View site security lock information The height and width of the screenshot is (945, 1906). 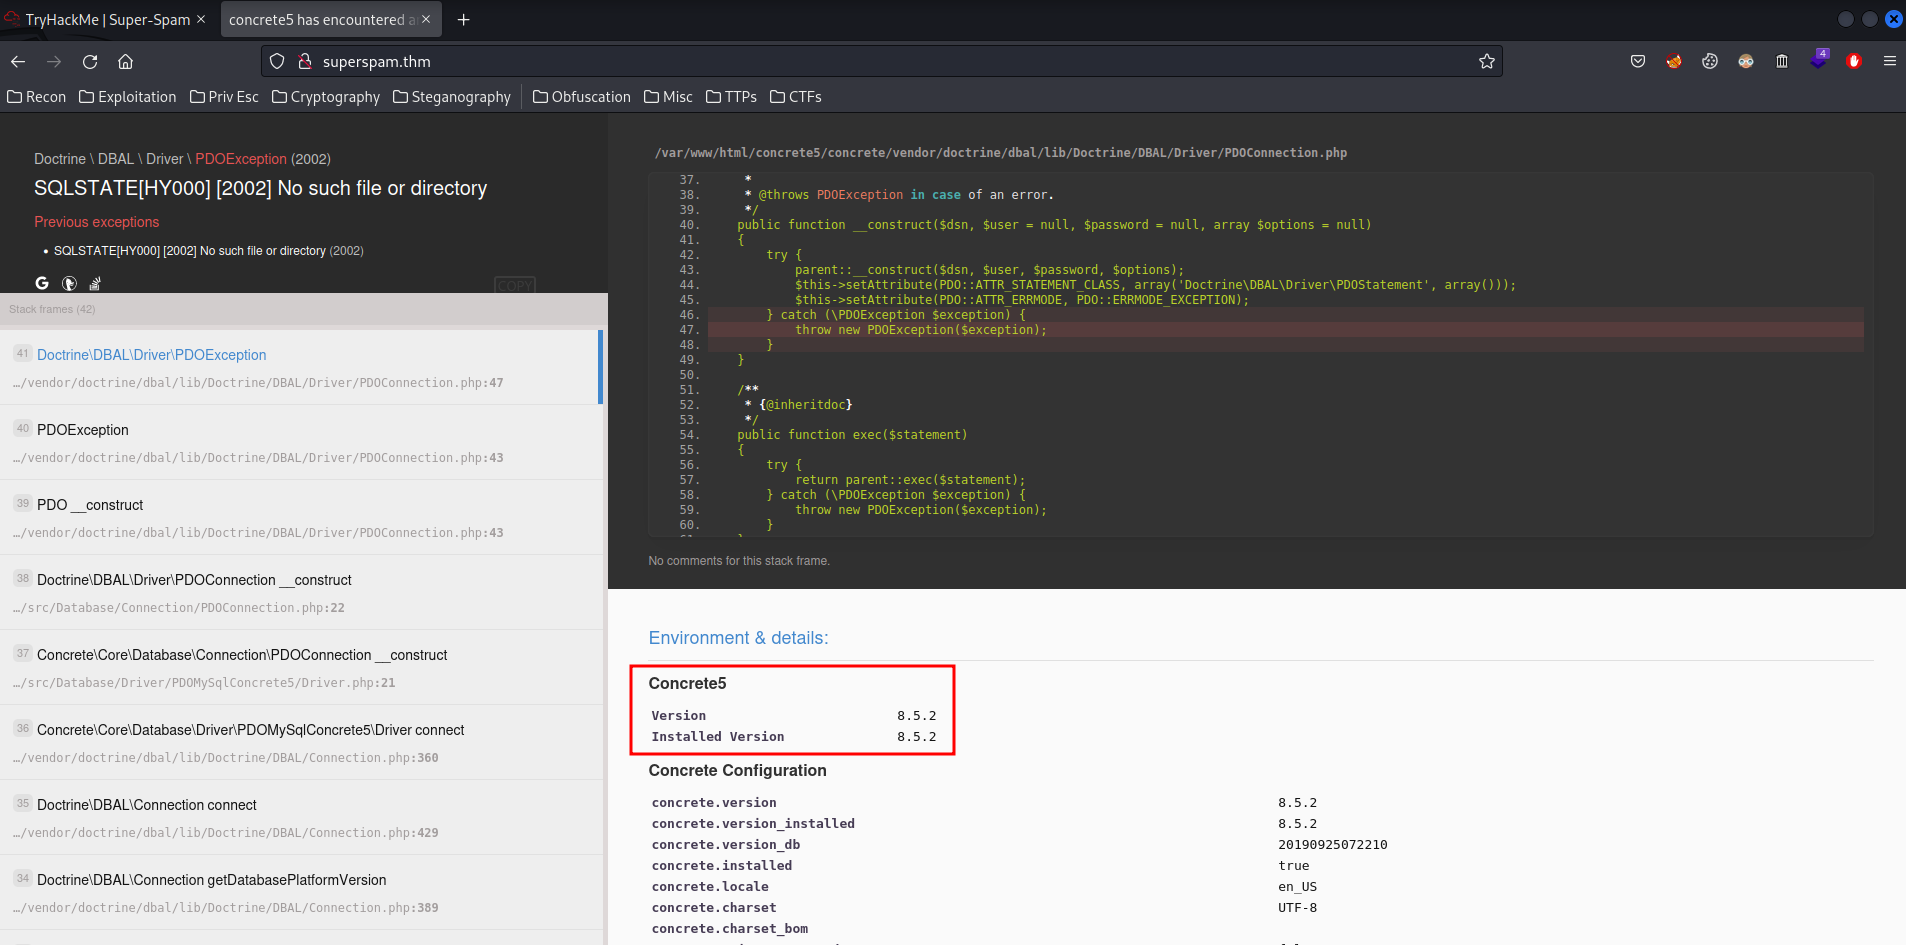point(305,62)
